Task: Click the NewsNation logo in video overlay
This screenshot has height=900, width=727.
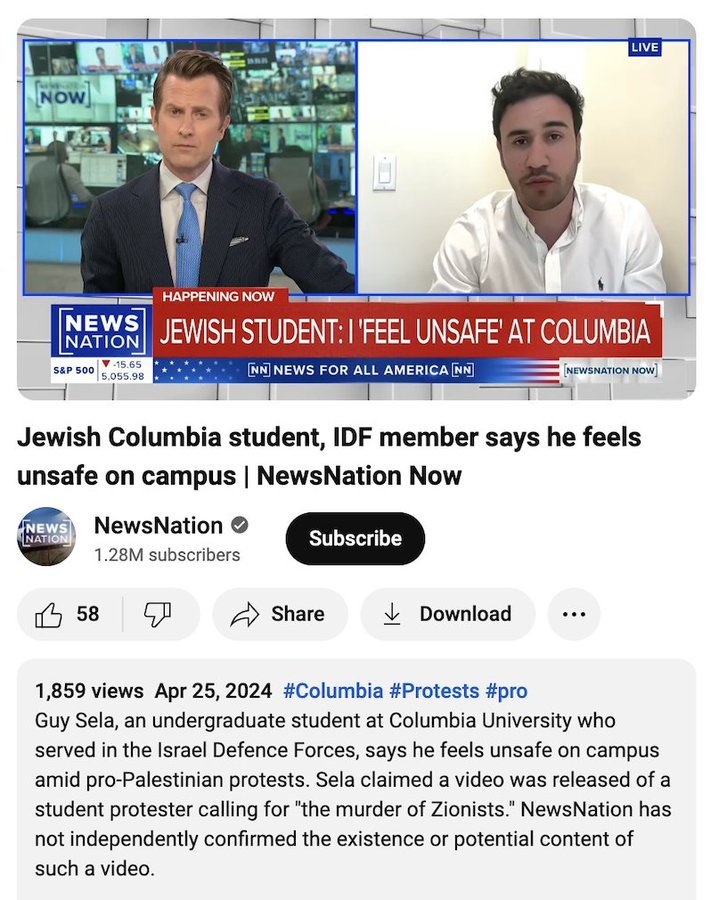Action: (102, 331)
